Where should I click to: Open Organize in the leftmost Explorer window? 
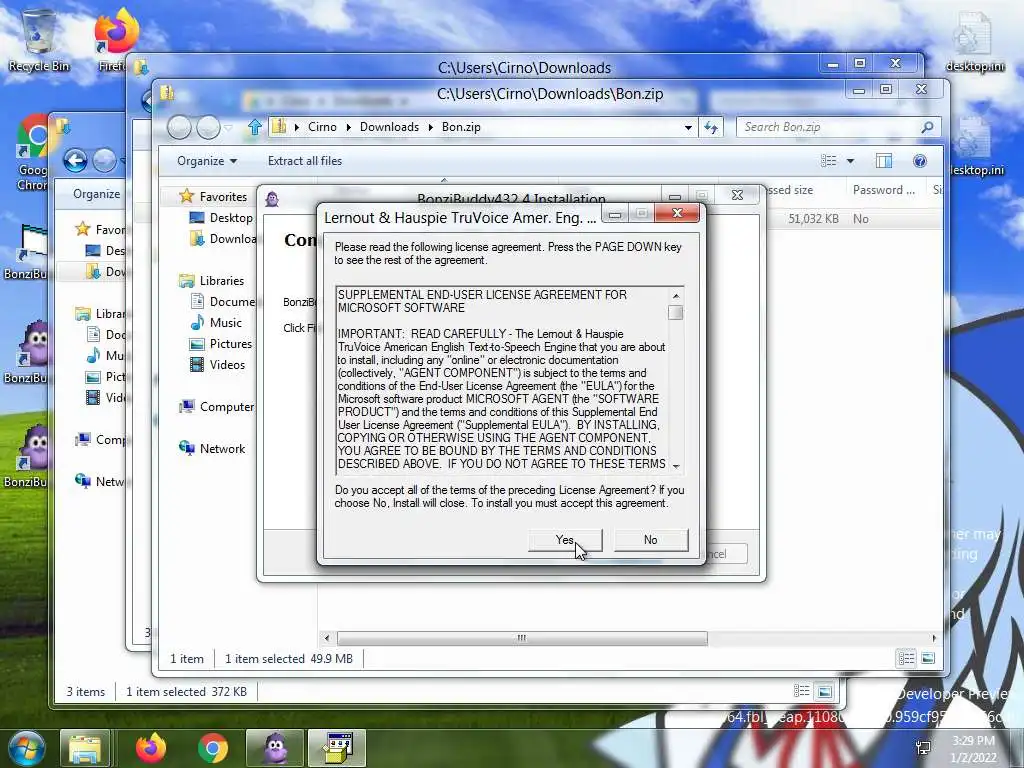96,194
